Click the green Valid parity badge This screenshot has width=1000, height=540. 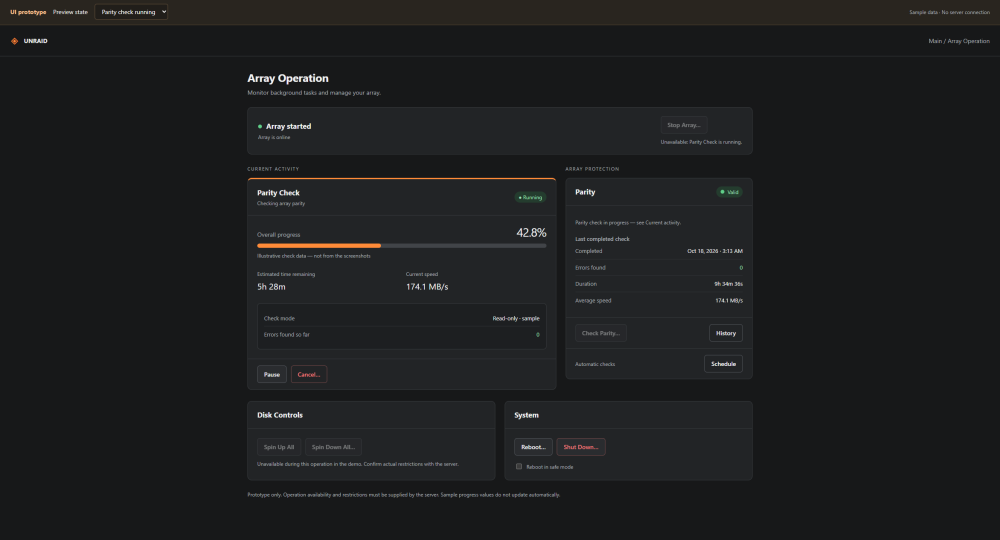point(729,192)
